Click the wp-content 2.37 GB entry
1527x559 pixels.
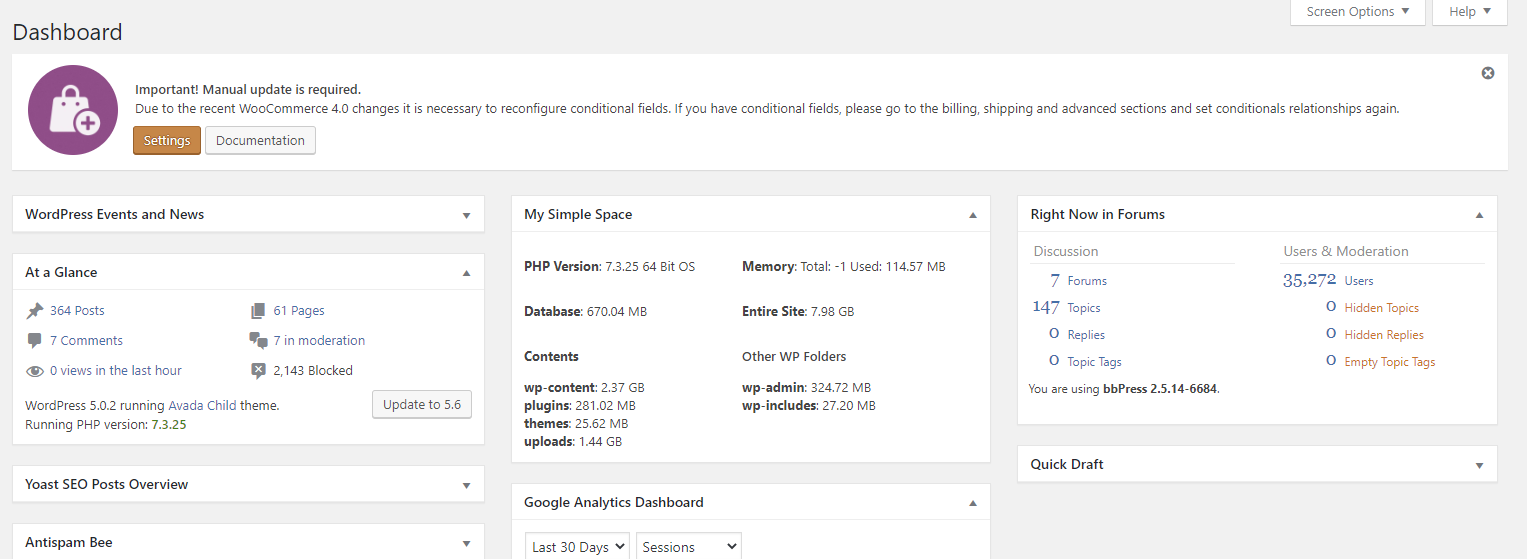(x=584, y=388)
